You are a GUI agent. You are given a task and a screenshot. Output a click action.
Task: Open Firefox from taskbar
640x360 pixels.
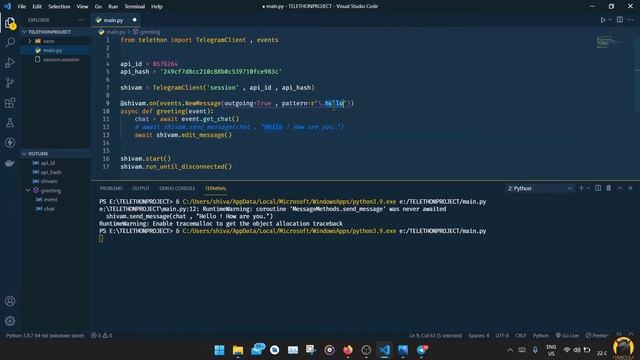(348, 350)
